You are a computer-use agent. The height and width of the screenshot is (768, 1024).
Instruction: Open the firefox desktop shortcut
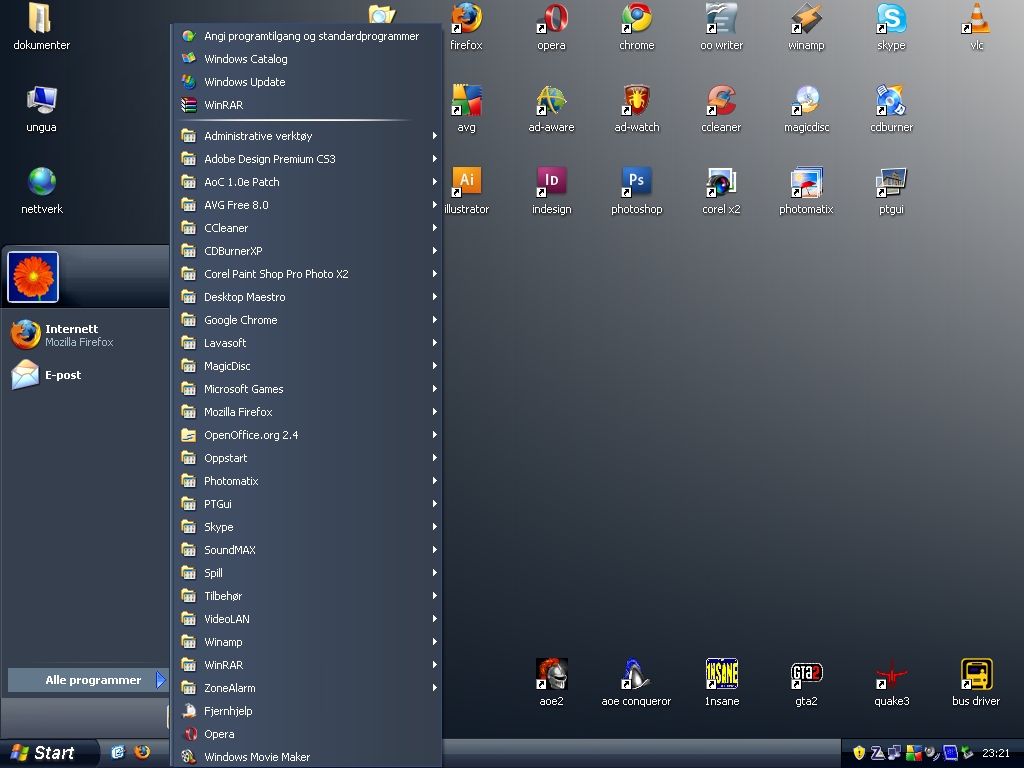click(x=466, y=27)
